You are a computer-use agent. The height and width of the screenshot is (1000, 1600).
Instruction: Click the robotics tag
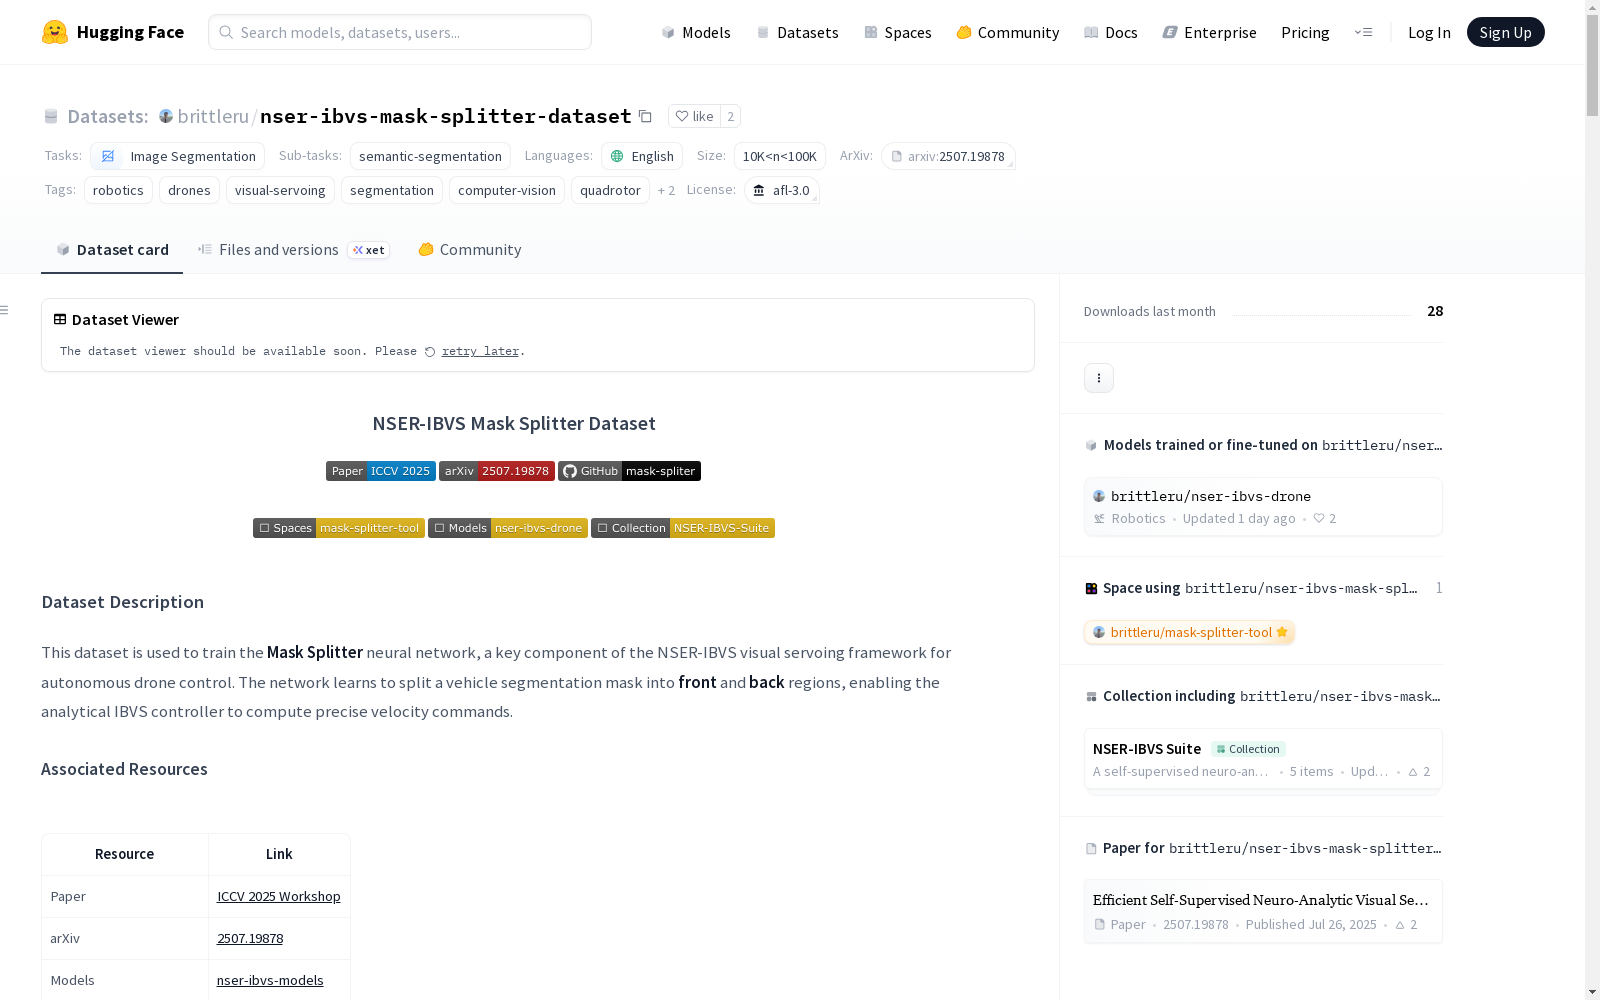click(x=118, y=190)
